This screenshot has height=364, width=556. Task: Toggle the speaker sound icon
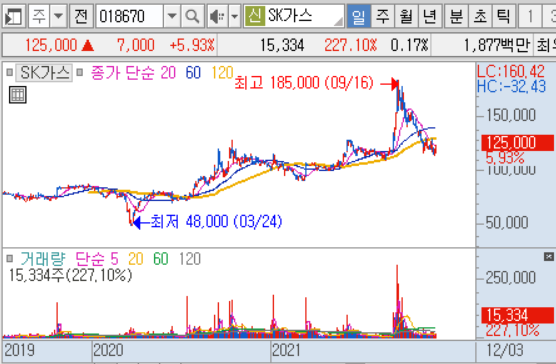pyautogui.click(x=217, y=16)
